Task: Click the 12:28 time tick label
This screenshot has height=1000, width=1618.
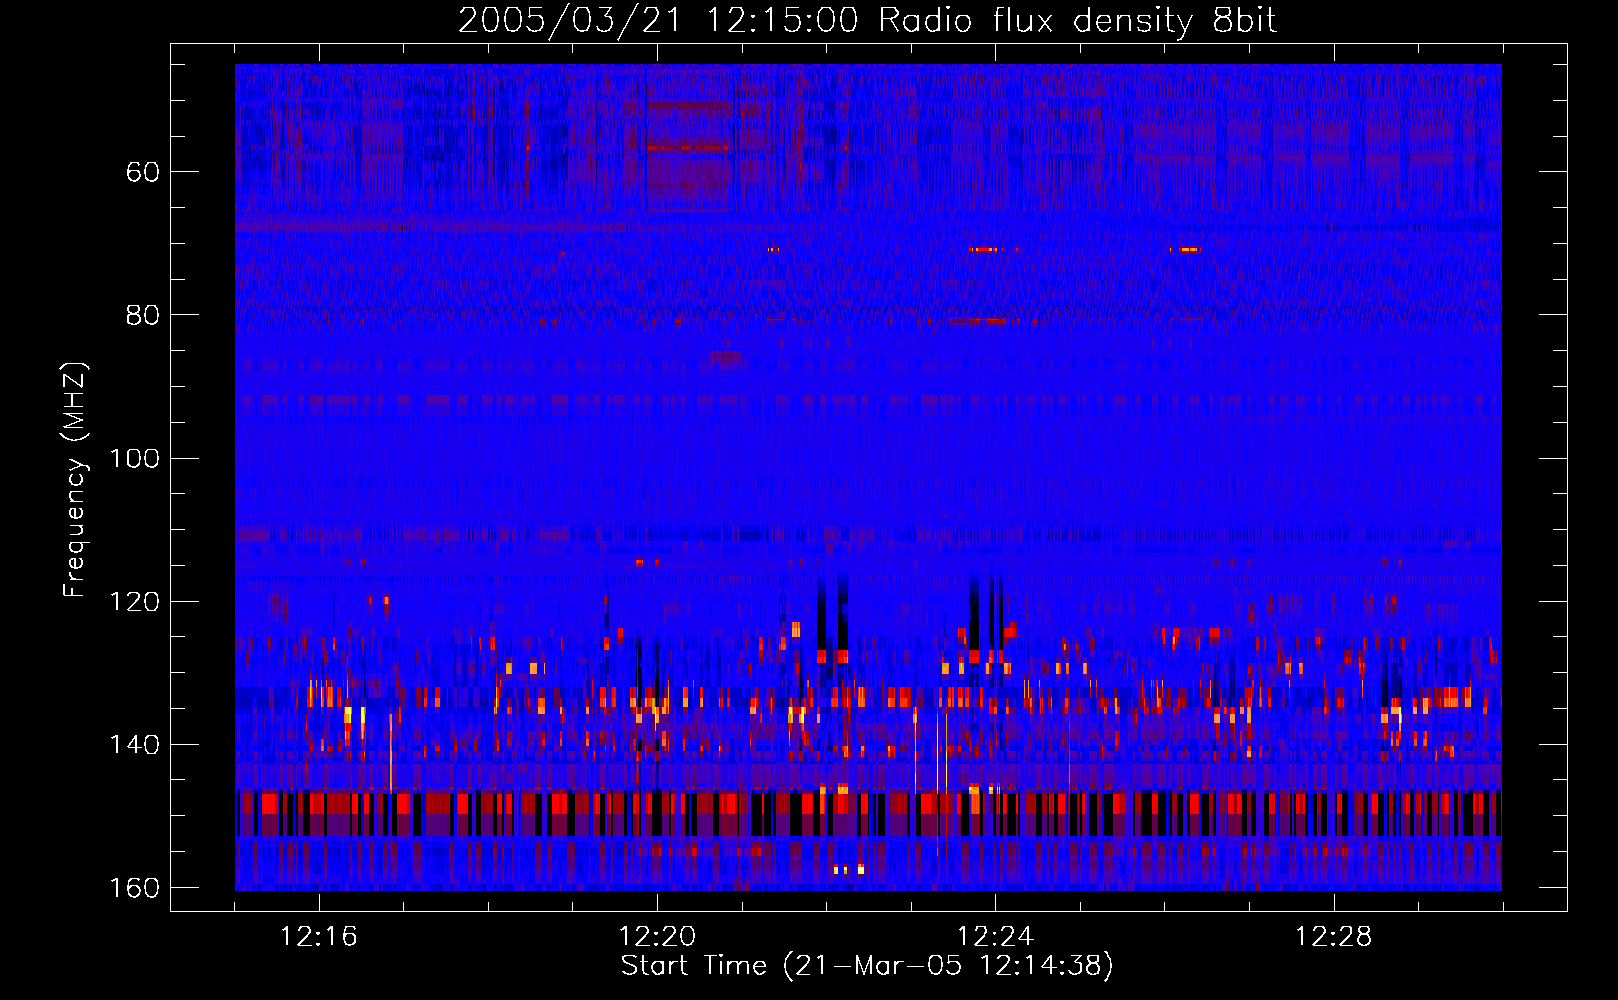Action: [x=1334, y=937]
